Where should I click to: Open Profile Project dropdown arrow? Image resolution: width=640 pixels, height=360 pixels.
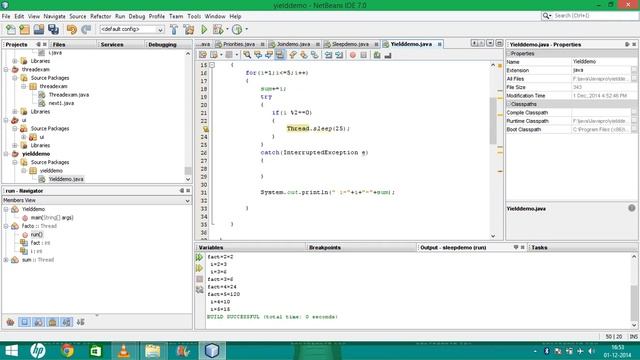point(247,29)
